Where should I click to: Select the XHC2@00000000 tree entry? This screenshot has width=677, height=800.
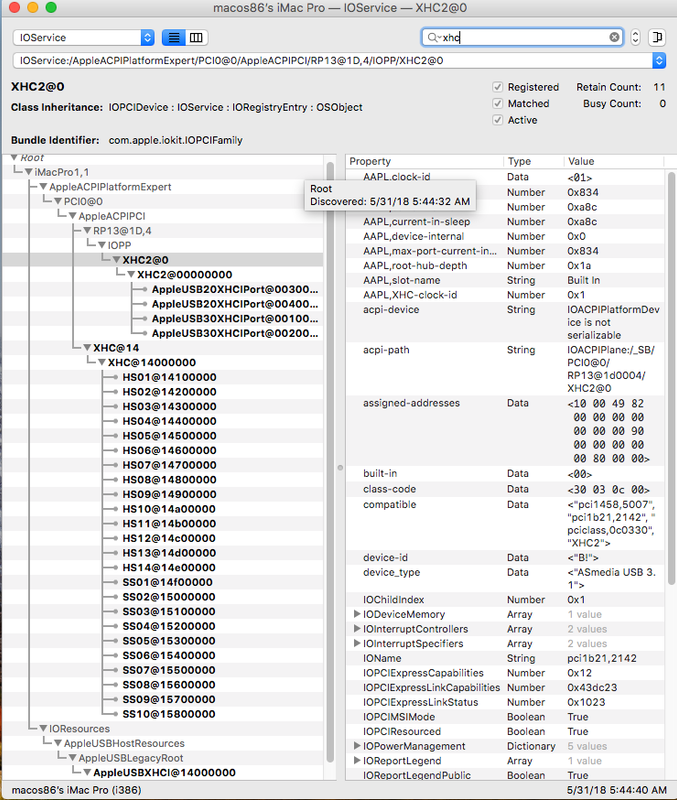pos(185,274)
